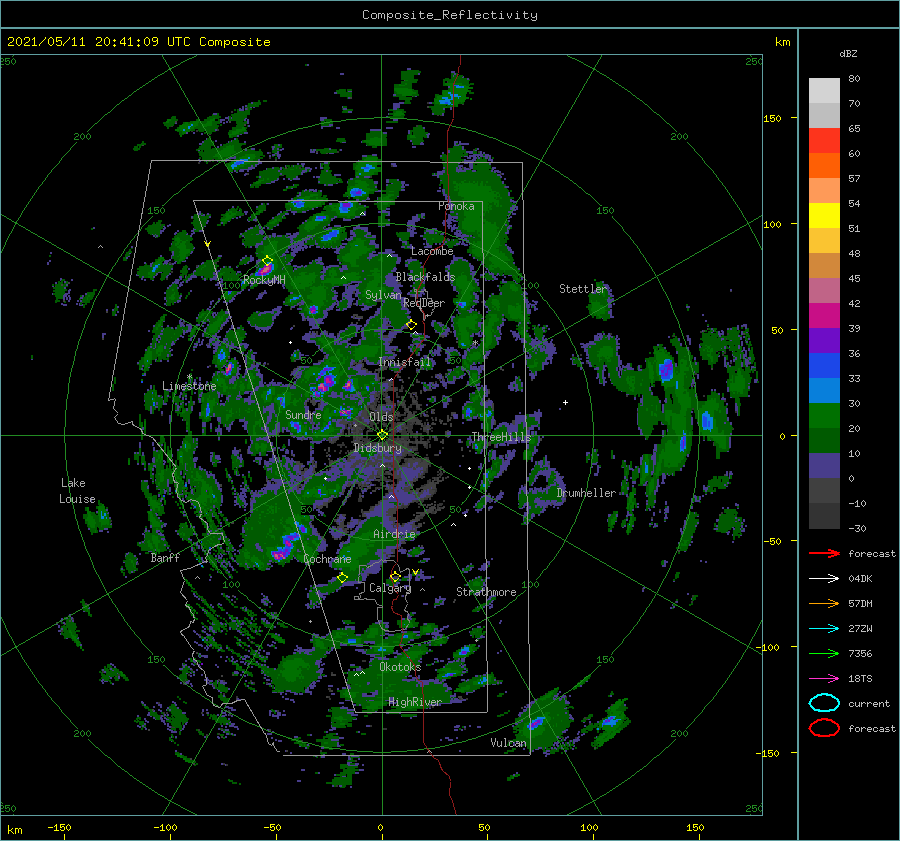Image resolution: width=900 pixels, height=841 pixels.
Task: Select the red swatch between 65 and 60
Action: click(824, 141)
